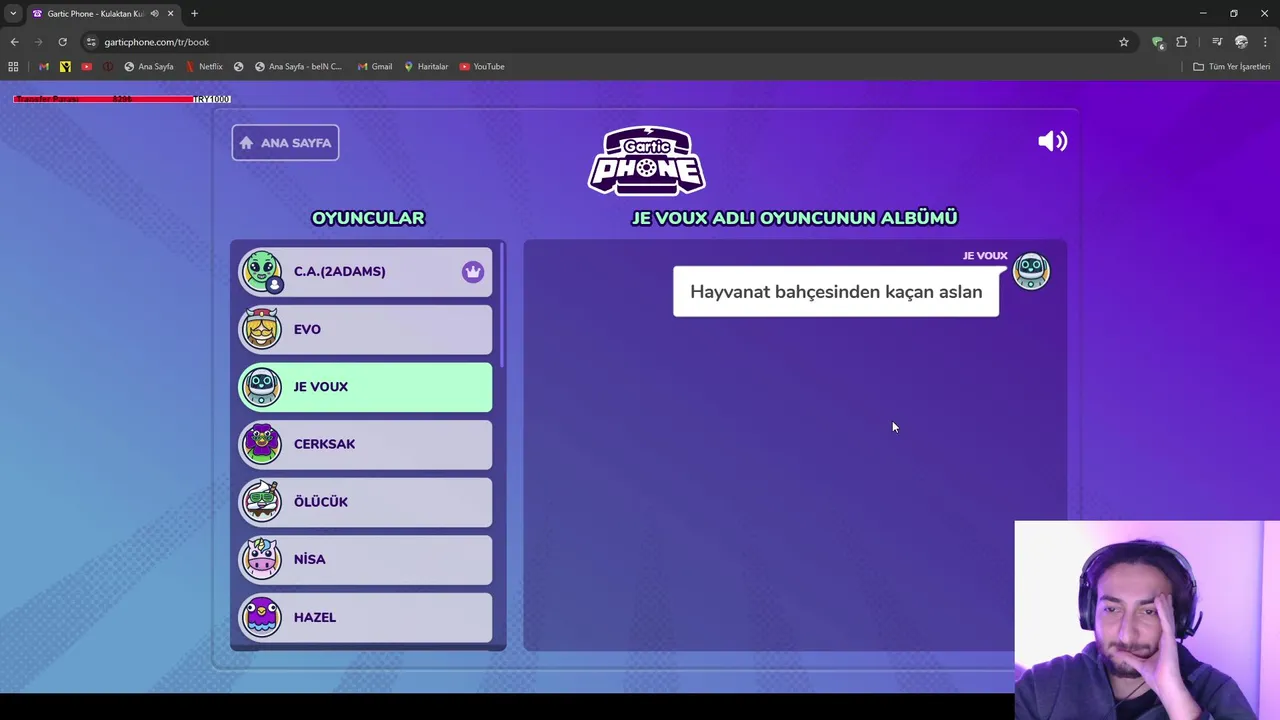The height and width of the screenshot is (720, 1280).
Task: Select player ÖLÜCÜK in the list
Action: point(365,502)
